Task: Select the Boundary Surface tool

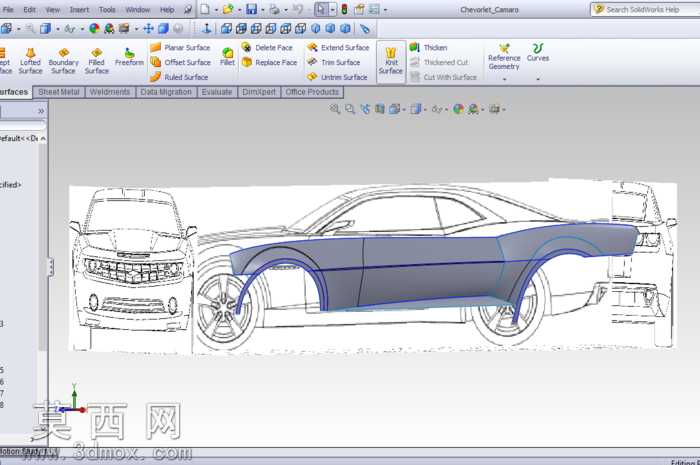Action: coord(63,61)
